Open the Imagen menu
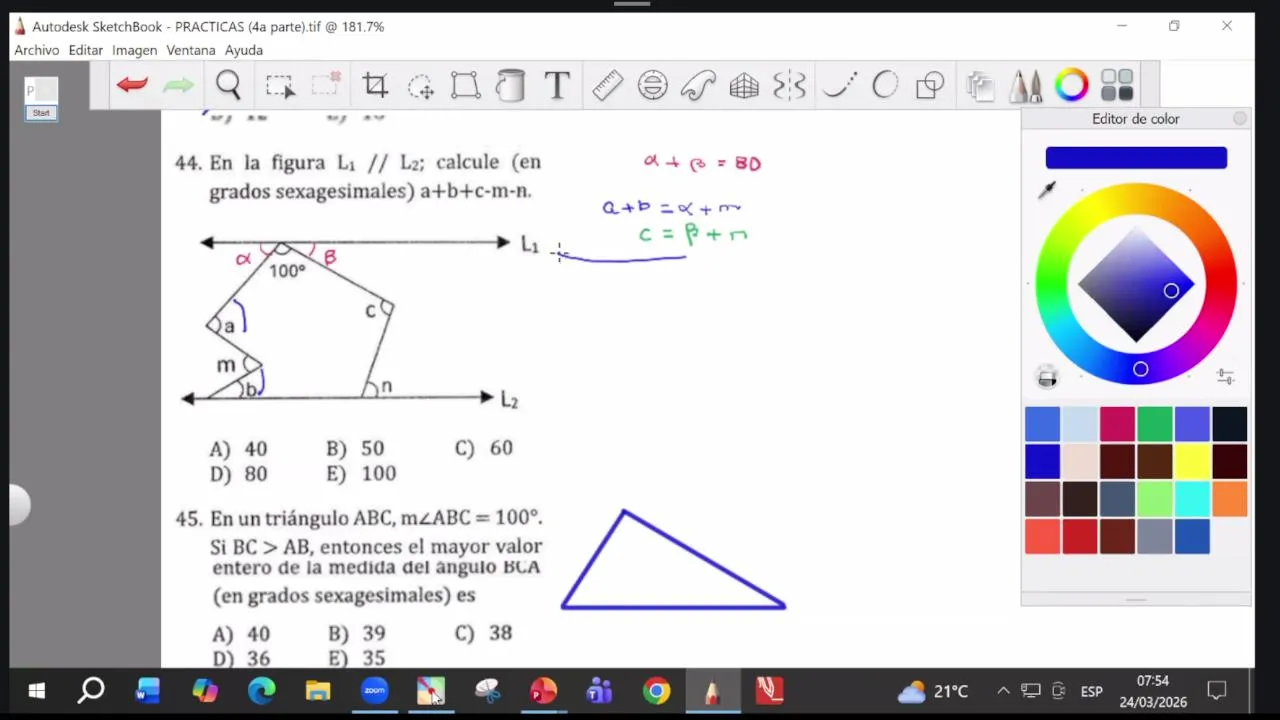This screenshot has height=720, width=1280. click(x=135, y=50)
